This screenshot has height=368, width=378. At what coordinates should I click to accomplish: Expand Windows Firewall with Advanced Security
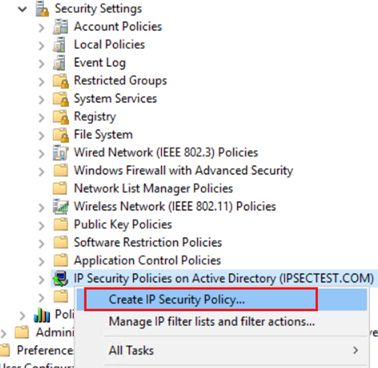(41, 171)
